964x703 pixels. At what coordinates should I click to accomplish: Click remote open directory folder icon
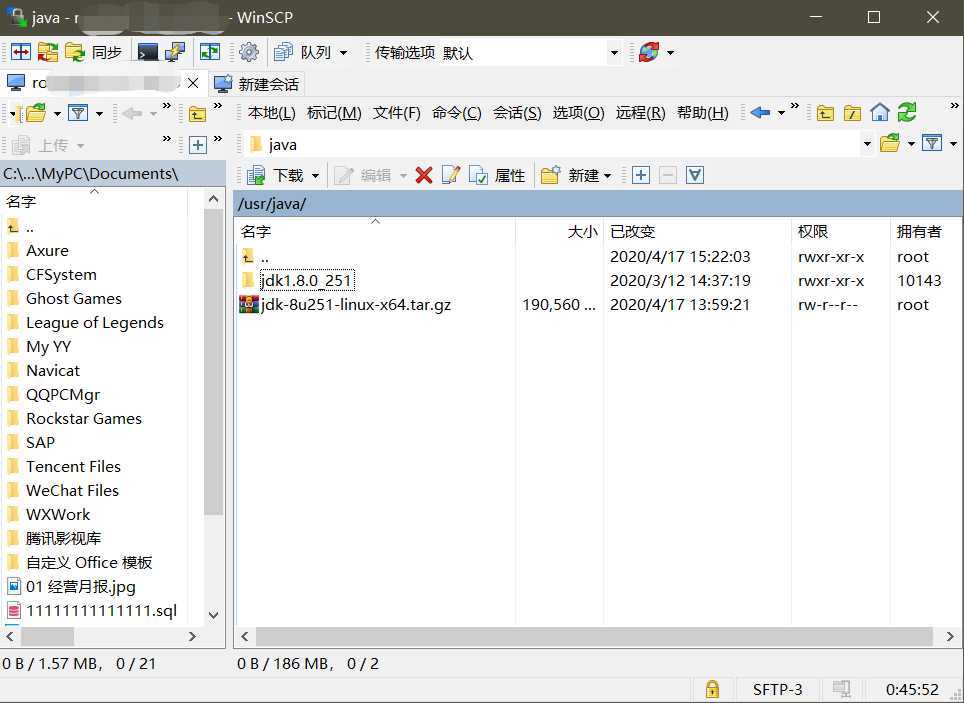[890, 144]
